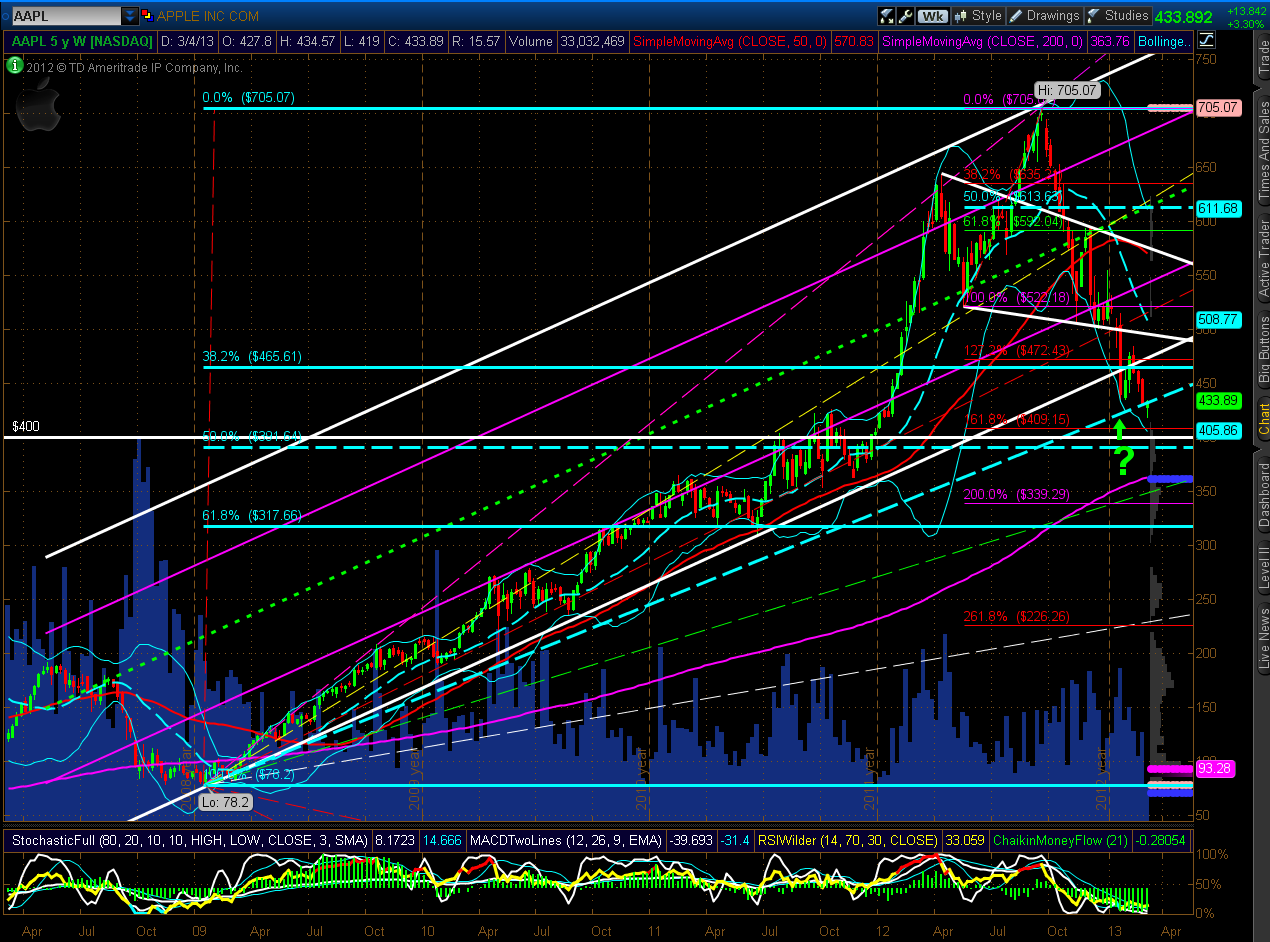Click the AAPL symbol input field

67,16
